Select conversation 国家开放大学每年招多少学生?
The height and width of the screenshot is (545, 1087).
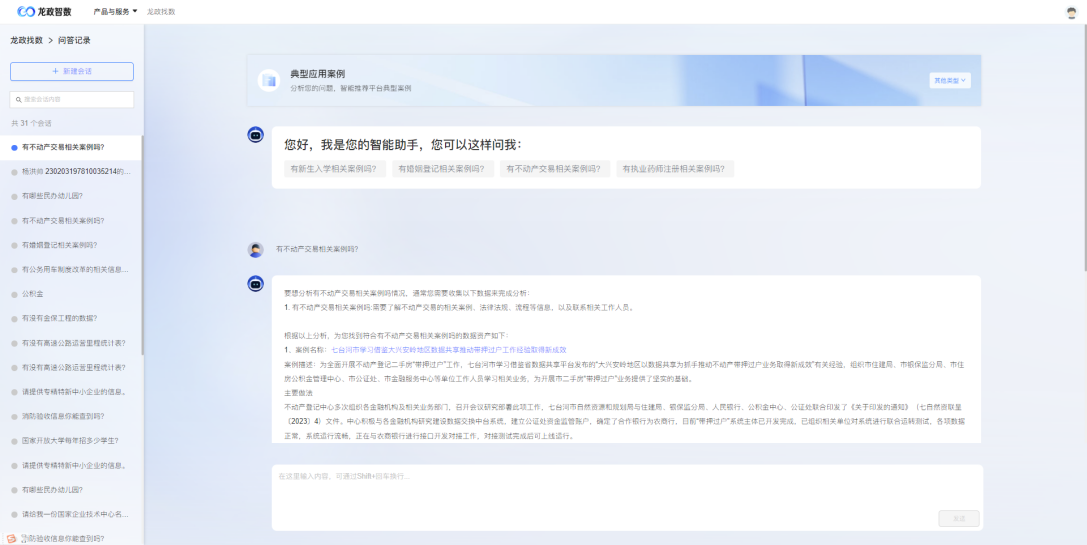pos(73,441)
